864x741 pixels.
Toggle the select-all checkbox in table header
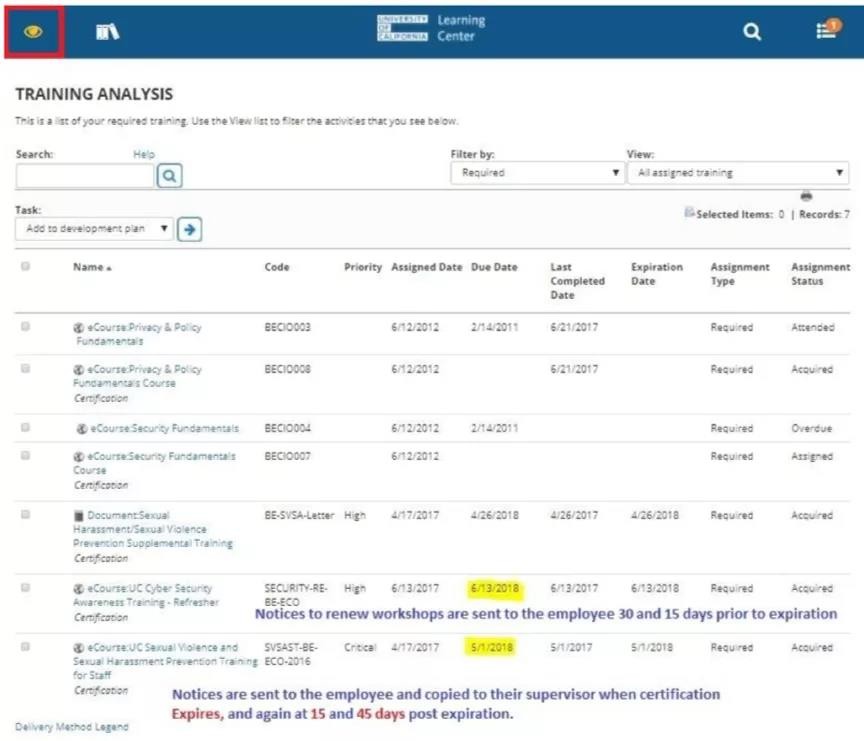(x=25, y=267)
